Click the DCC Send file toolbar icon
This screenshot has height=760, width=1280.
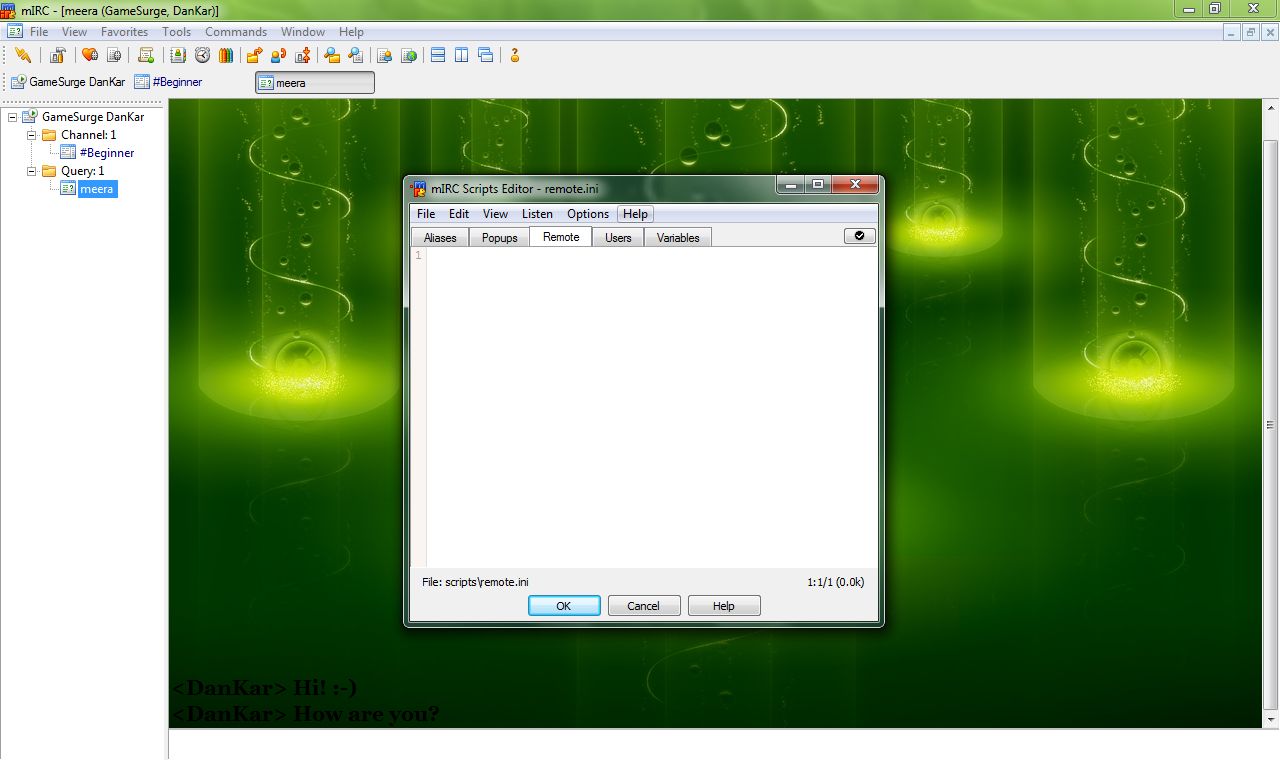[x=255, y=55]
